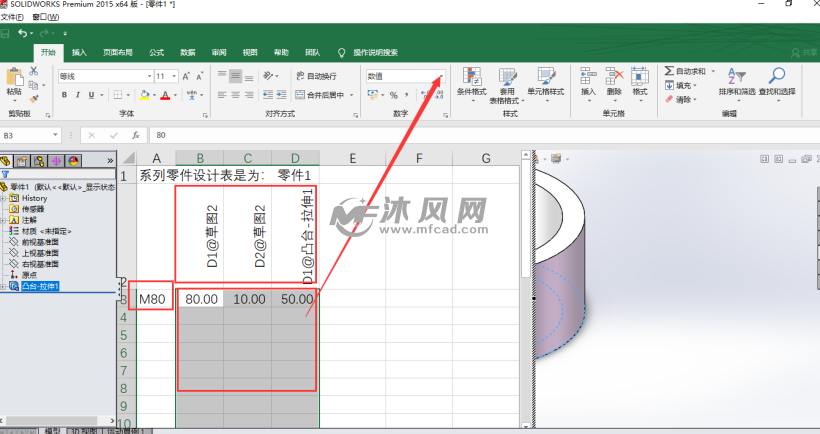The image size is (820, 434).
Task: Click the Undo arrow in quick access
Action: pos(22,33)
